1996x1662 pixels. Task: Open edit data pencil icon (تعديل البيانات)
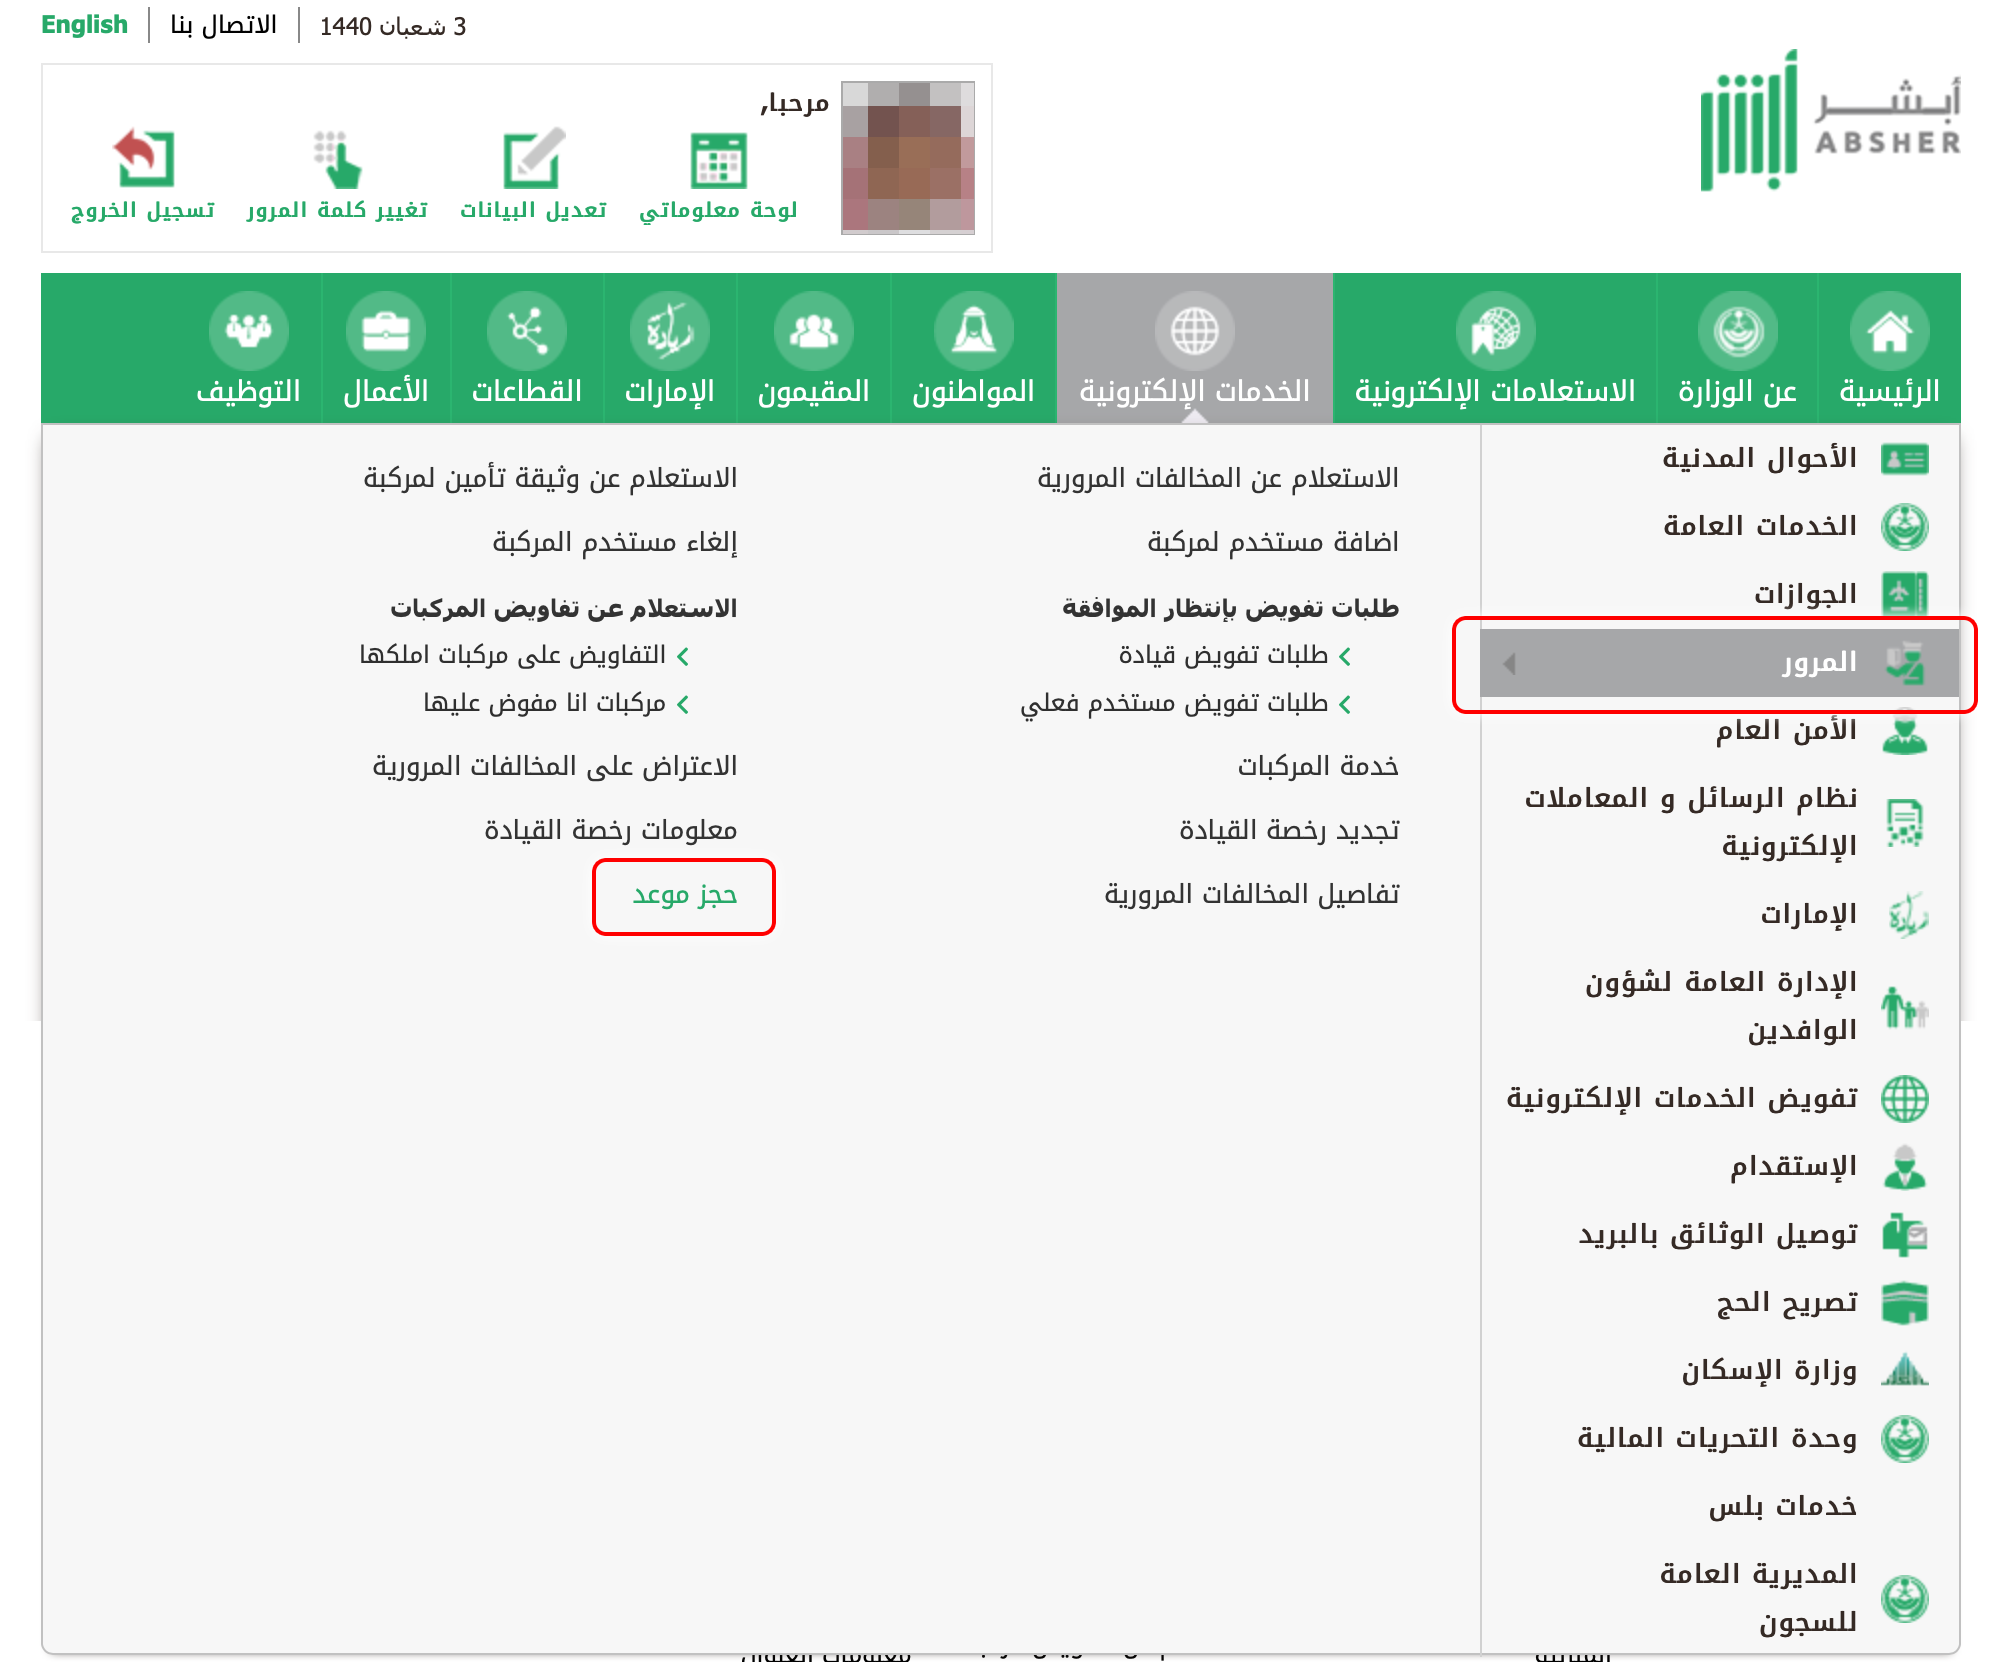point(533,160)
